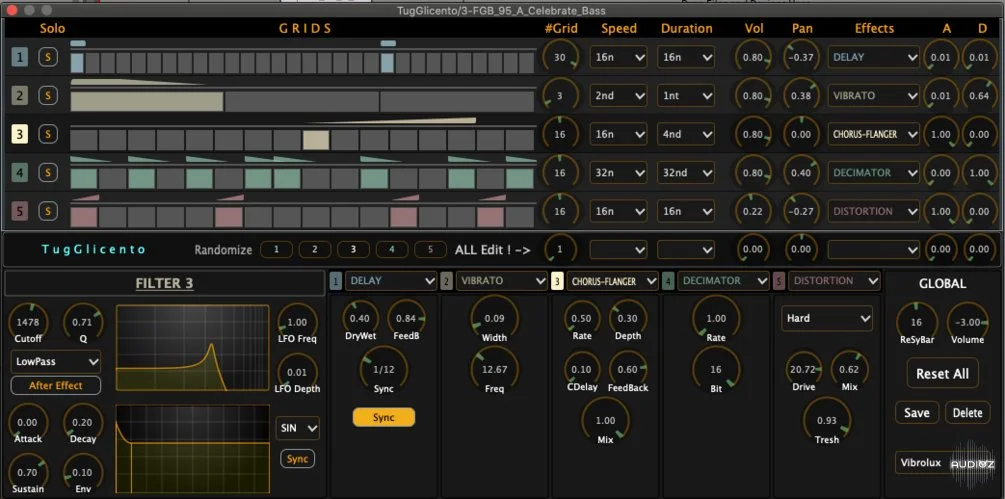The height and width of the screenshot is (499, 1005).
Task: Click the Reset All button
Action: coord(942,373)
